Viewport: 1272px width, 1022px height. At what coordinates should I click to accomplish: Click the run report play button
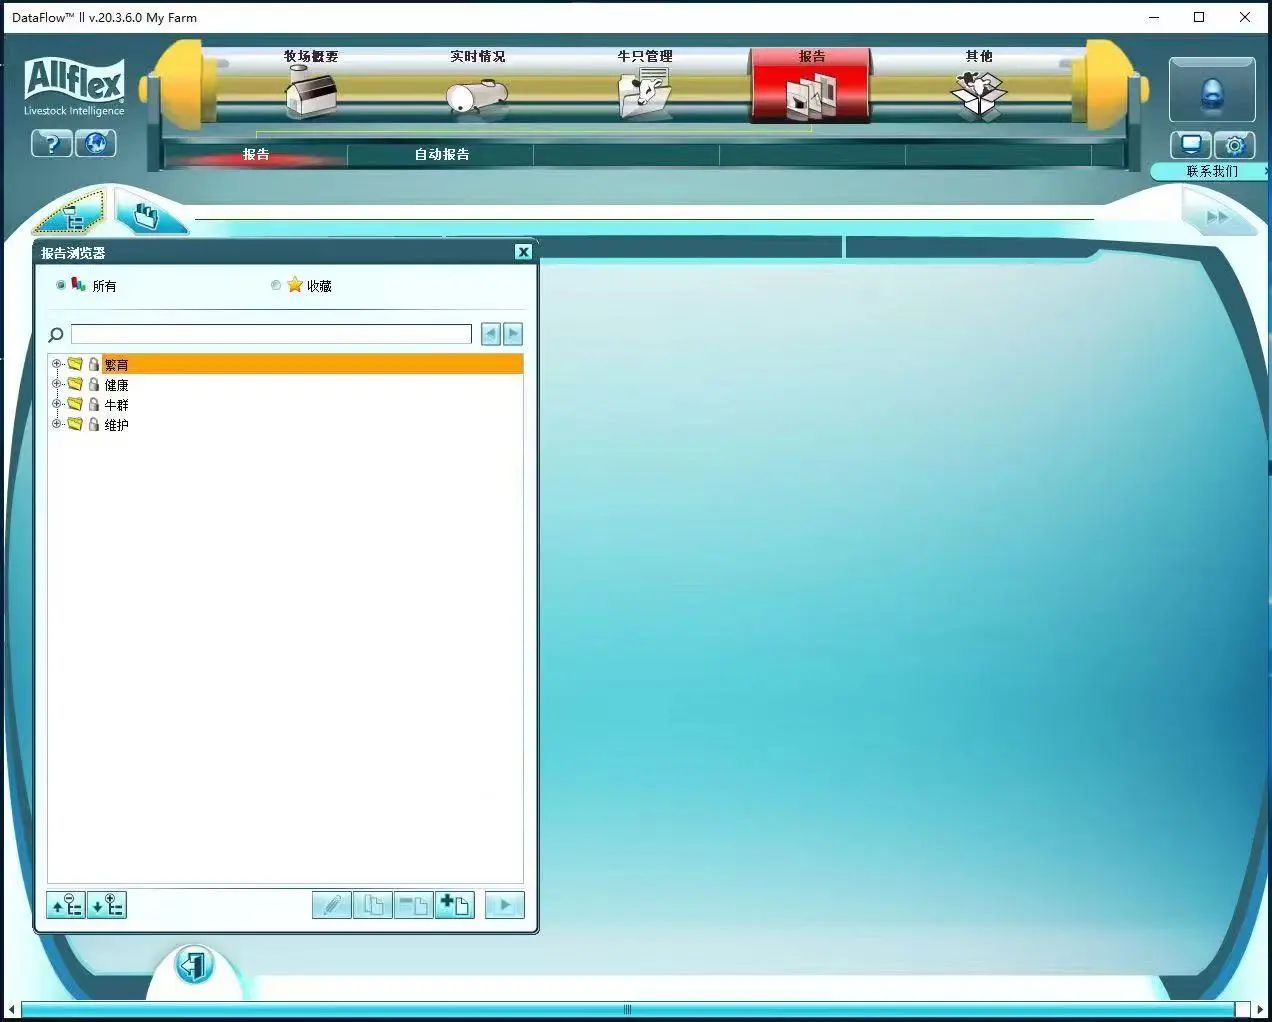click(504, 905)
